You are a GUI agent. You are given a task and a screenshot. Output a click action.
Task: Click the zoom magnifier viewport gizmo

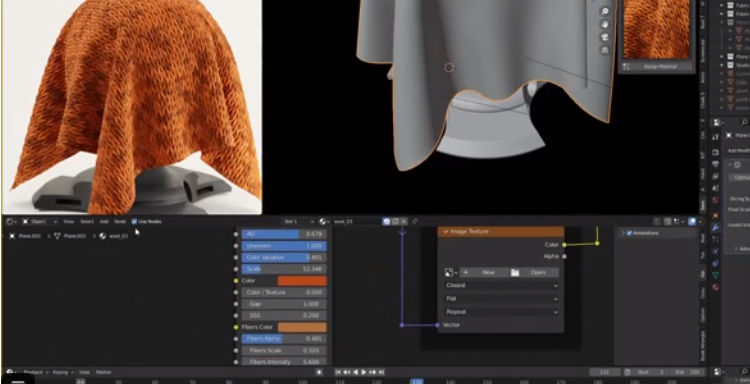(605, 11)
